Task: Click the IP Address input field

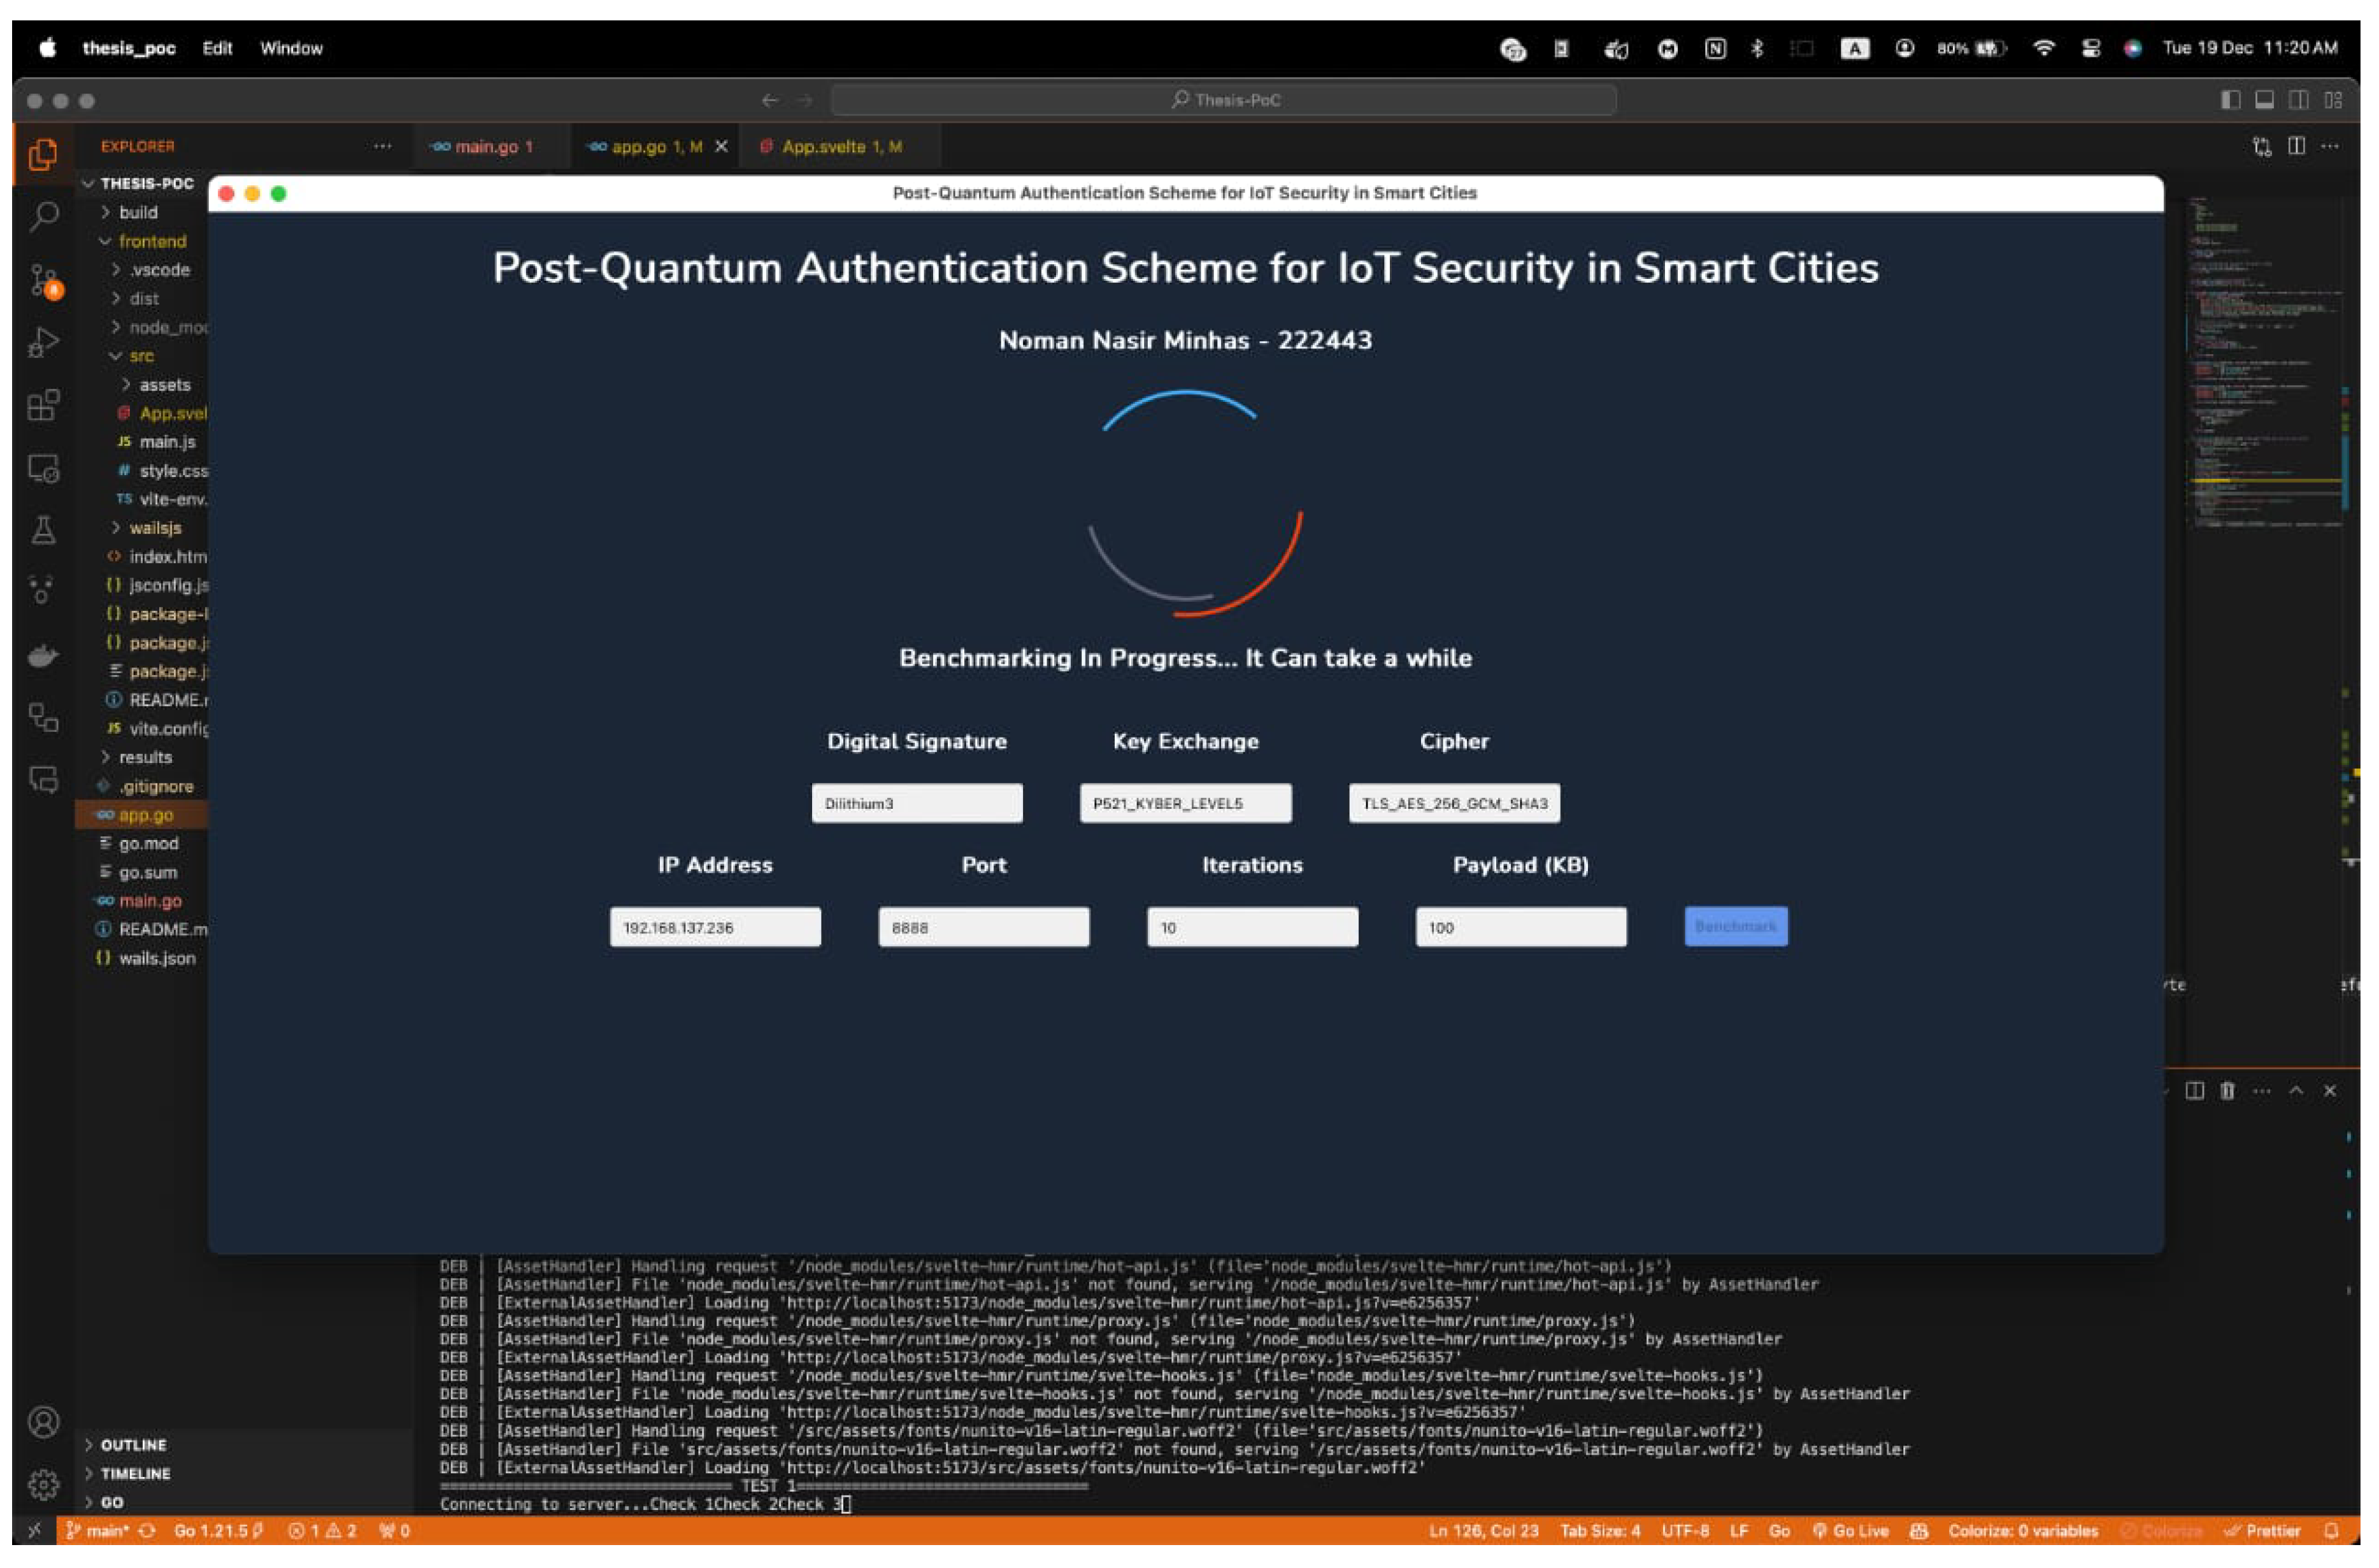Action: pos(715,927)
